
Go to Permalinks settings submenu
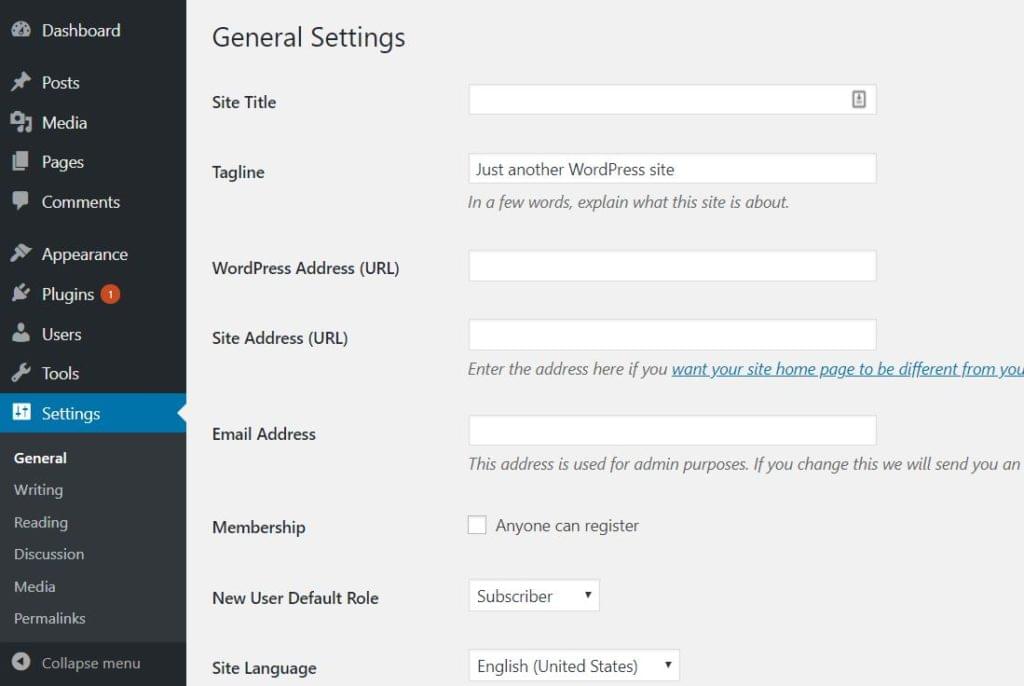click(49, 618)
